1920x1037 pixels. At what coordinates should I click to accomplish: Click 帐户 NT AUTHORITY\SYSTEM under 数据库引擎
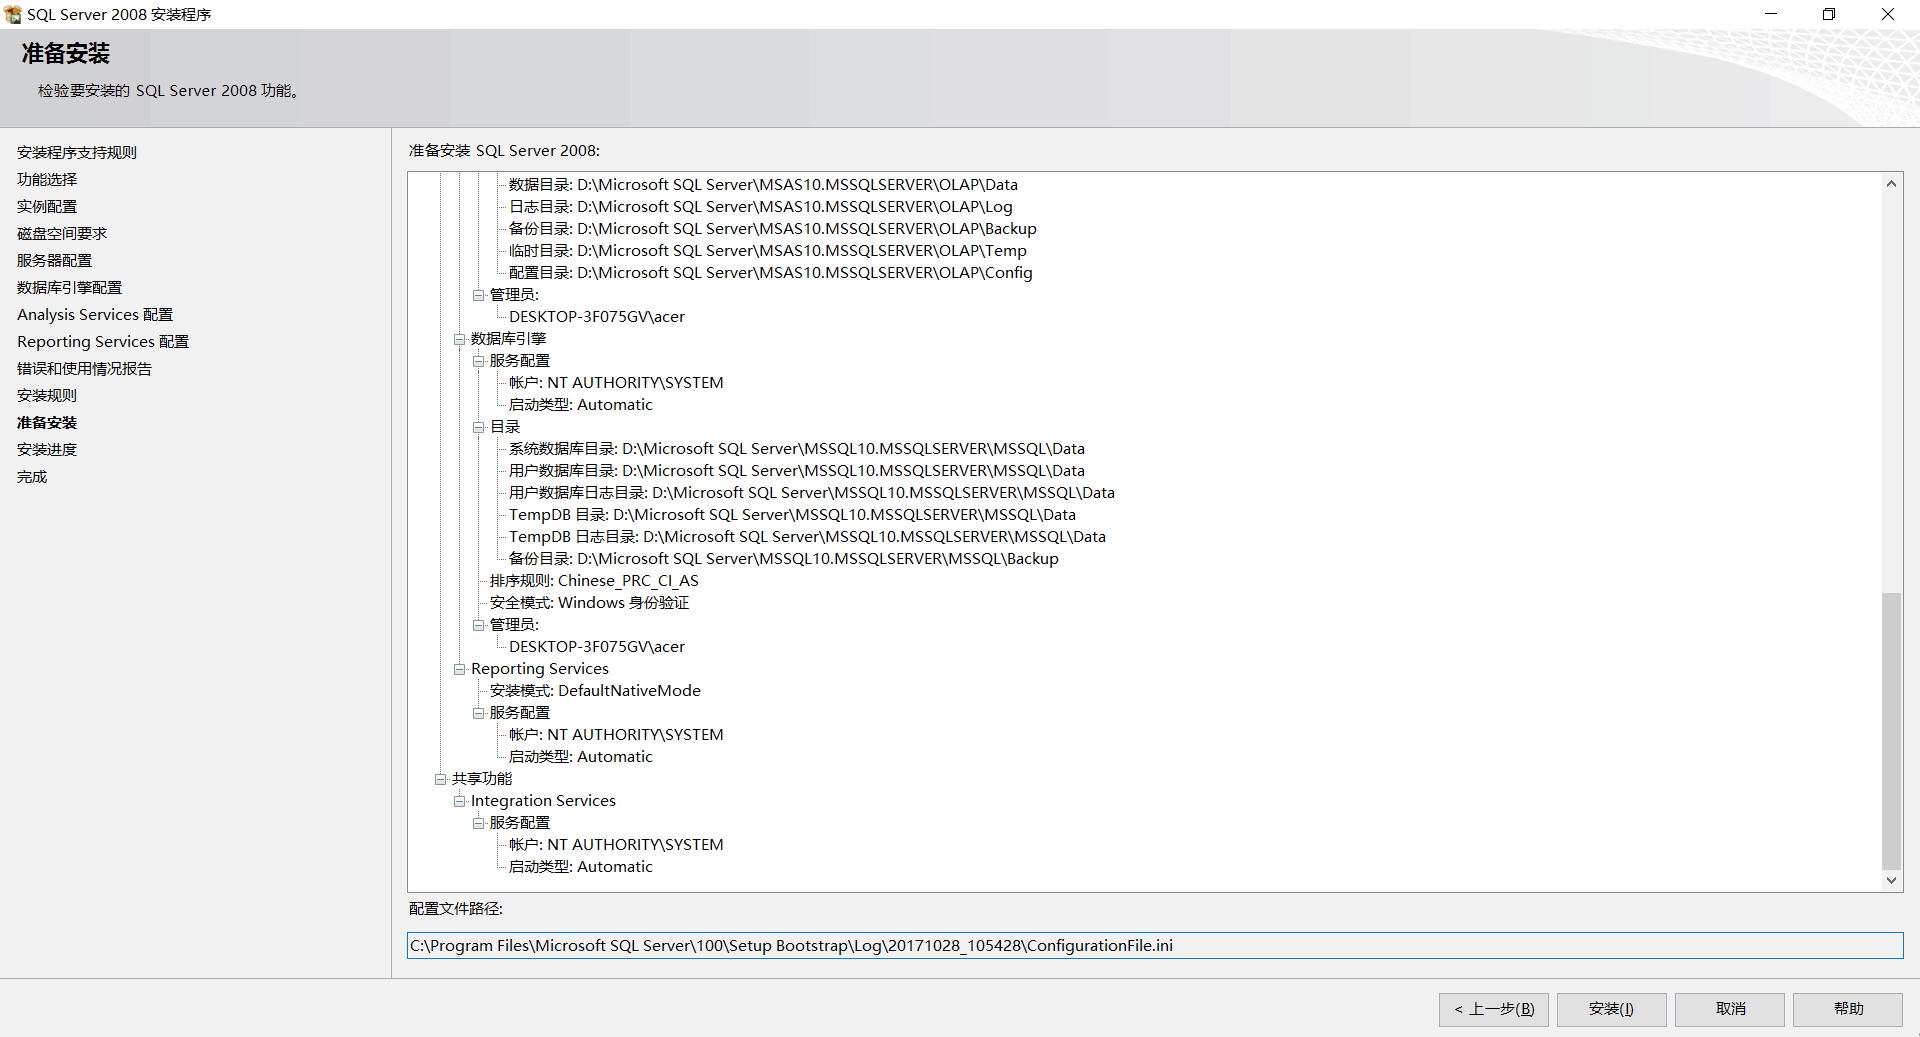click(x=616, y=383)
